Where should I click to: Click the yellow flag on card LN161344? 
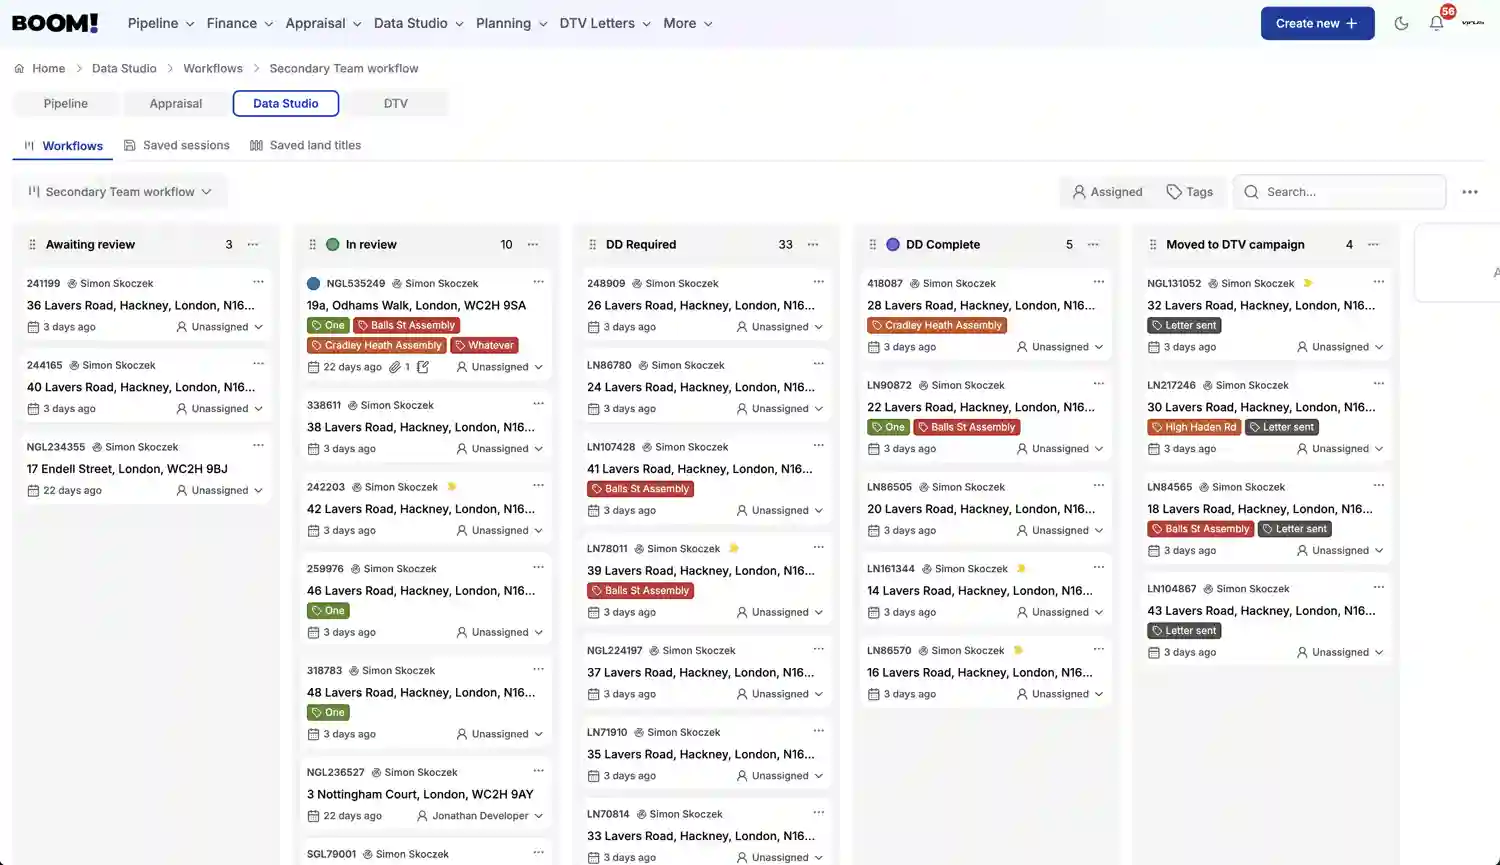(x=1021, y=568)
